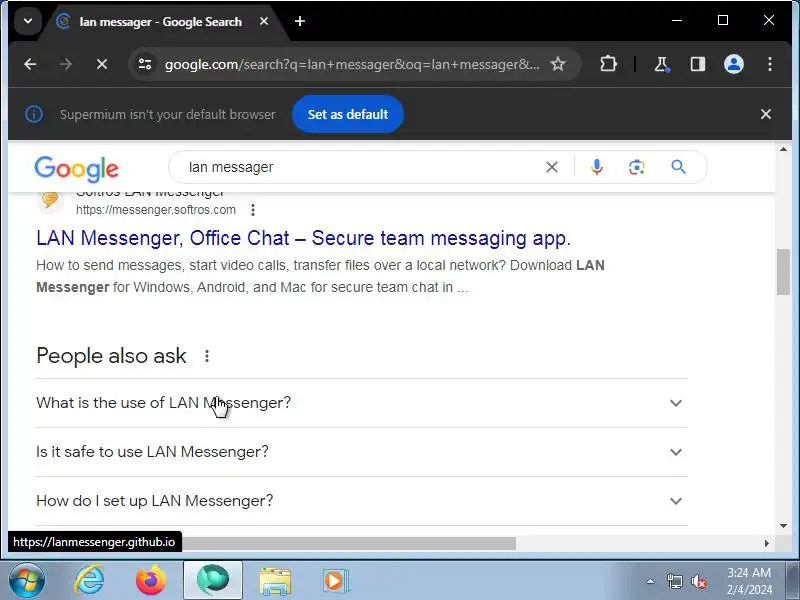This screenshot has width=800, height=600.
Task: Go back to the previous page
Action: [31, 64]
